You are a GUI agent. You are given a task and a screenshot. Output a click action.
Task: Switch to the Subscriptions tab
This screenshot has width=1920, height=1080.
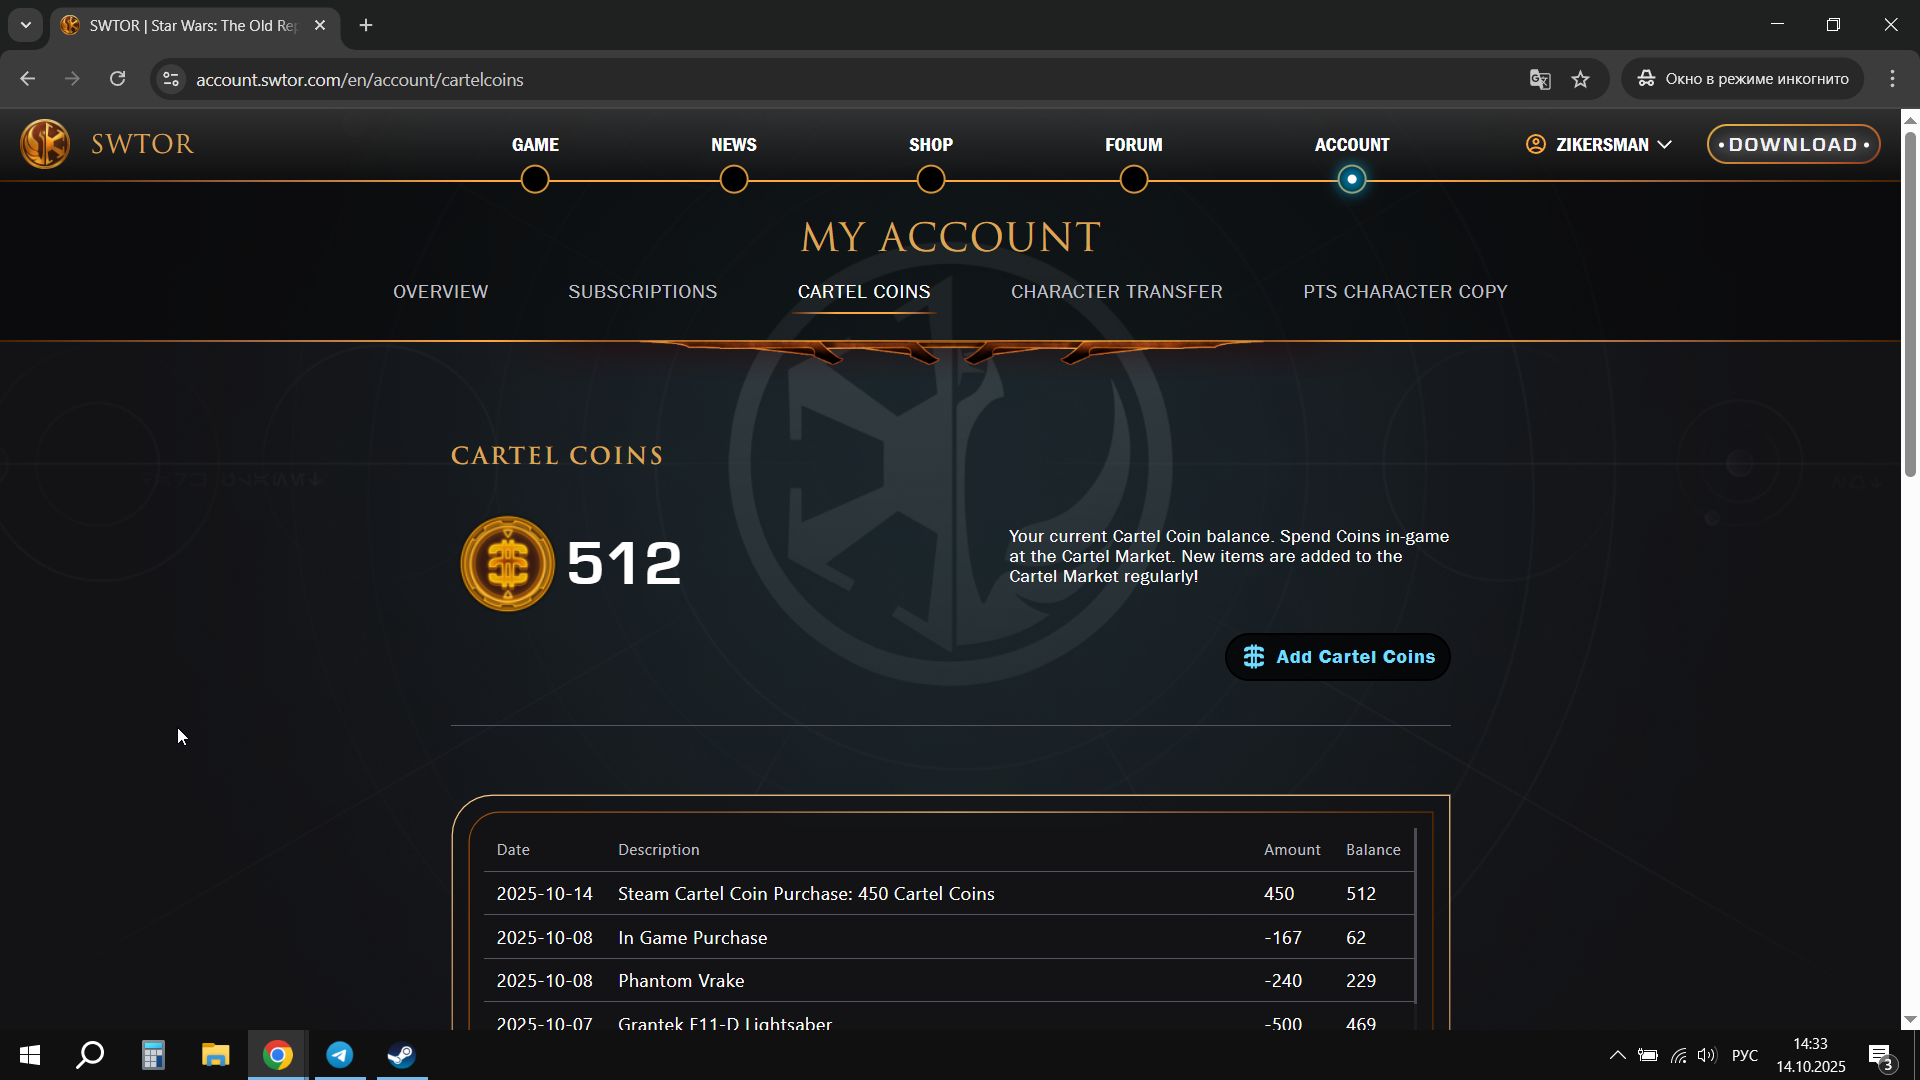642,292
